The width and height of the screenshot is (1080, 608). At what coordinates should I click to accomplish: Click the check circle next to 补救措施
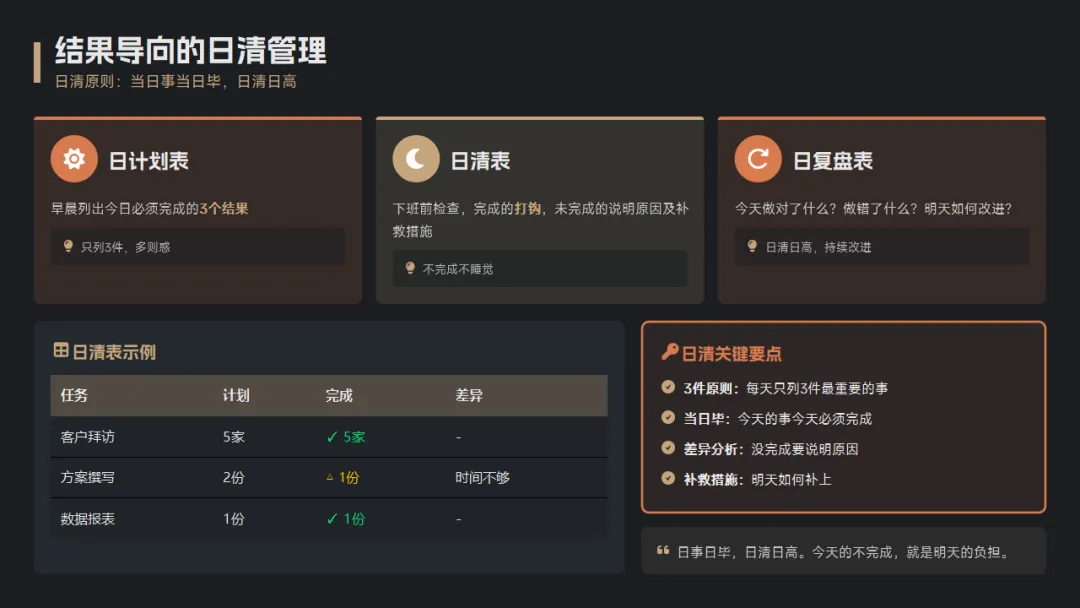point(668,478)
